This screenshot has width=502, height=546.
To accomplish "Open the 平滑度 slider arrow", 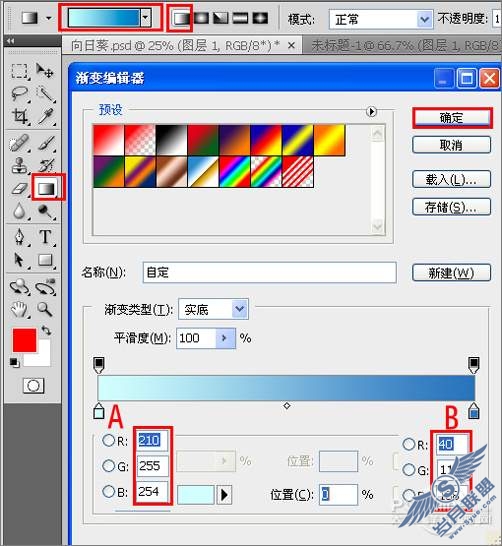I will (225, 338).
